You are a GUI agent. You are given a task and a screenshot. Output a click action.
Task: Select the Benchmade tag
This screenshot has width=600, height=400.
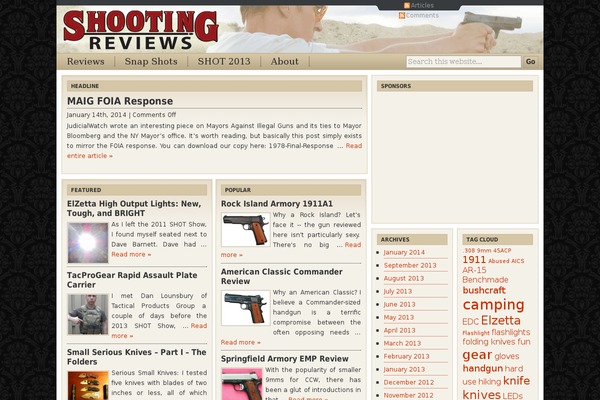click(x=485, y=280)
